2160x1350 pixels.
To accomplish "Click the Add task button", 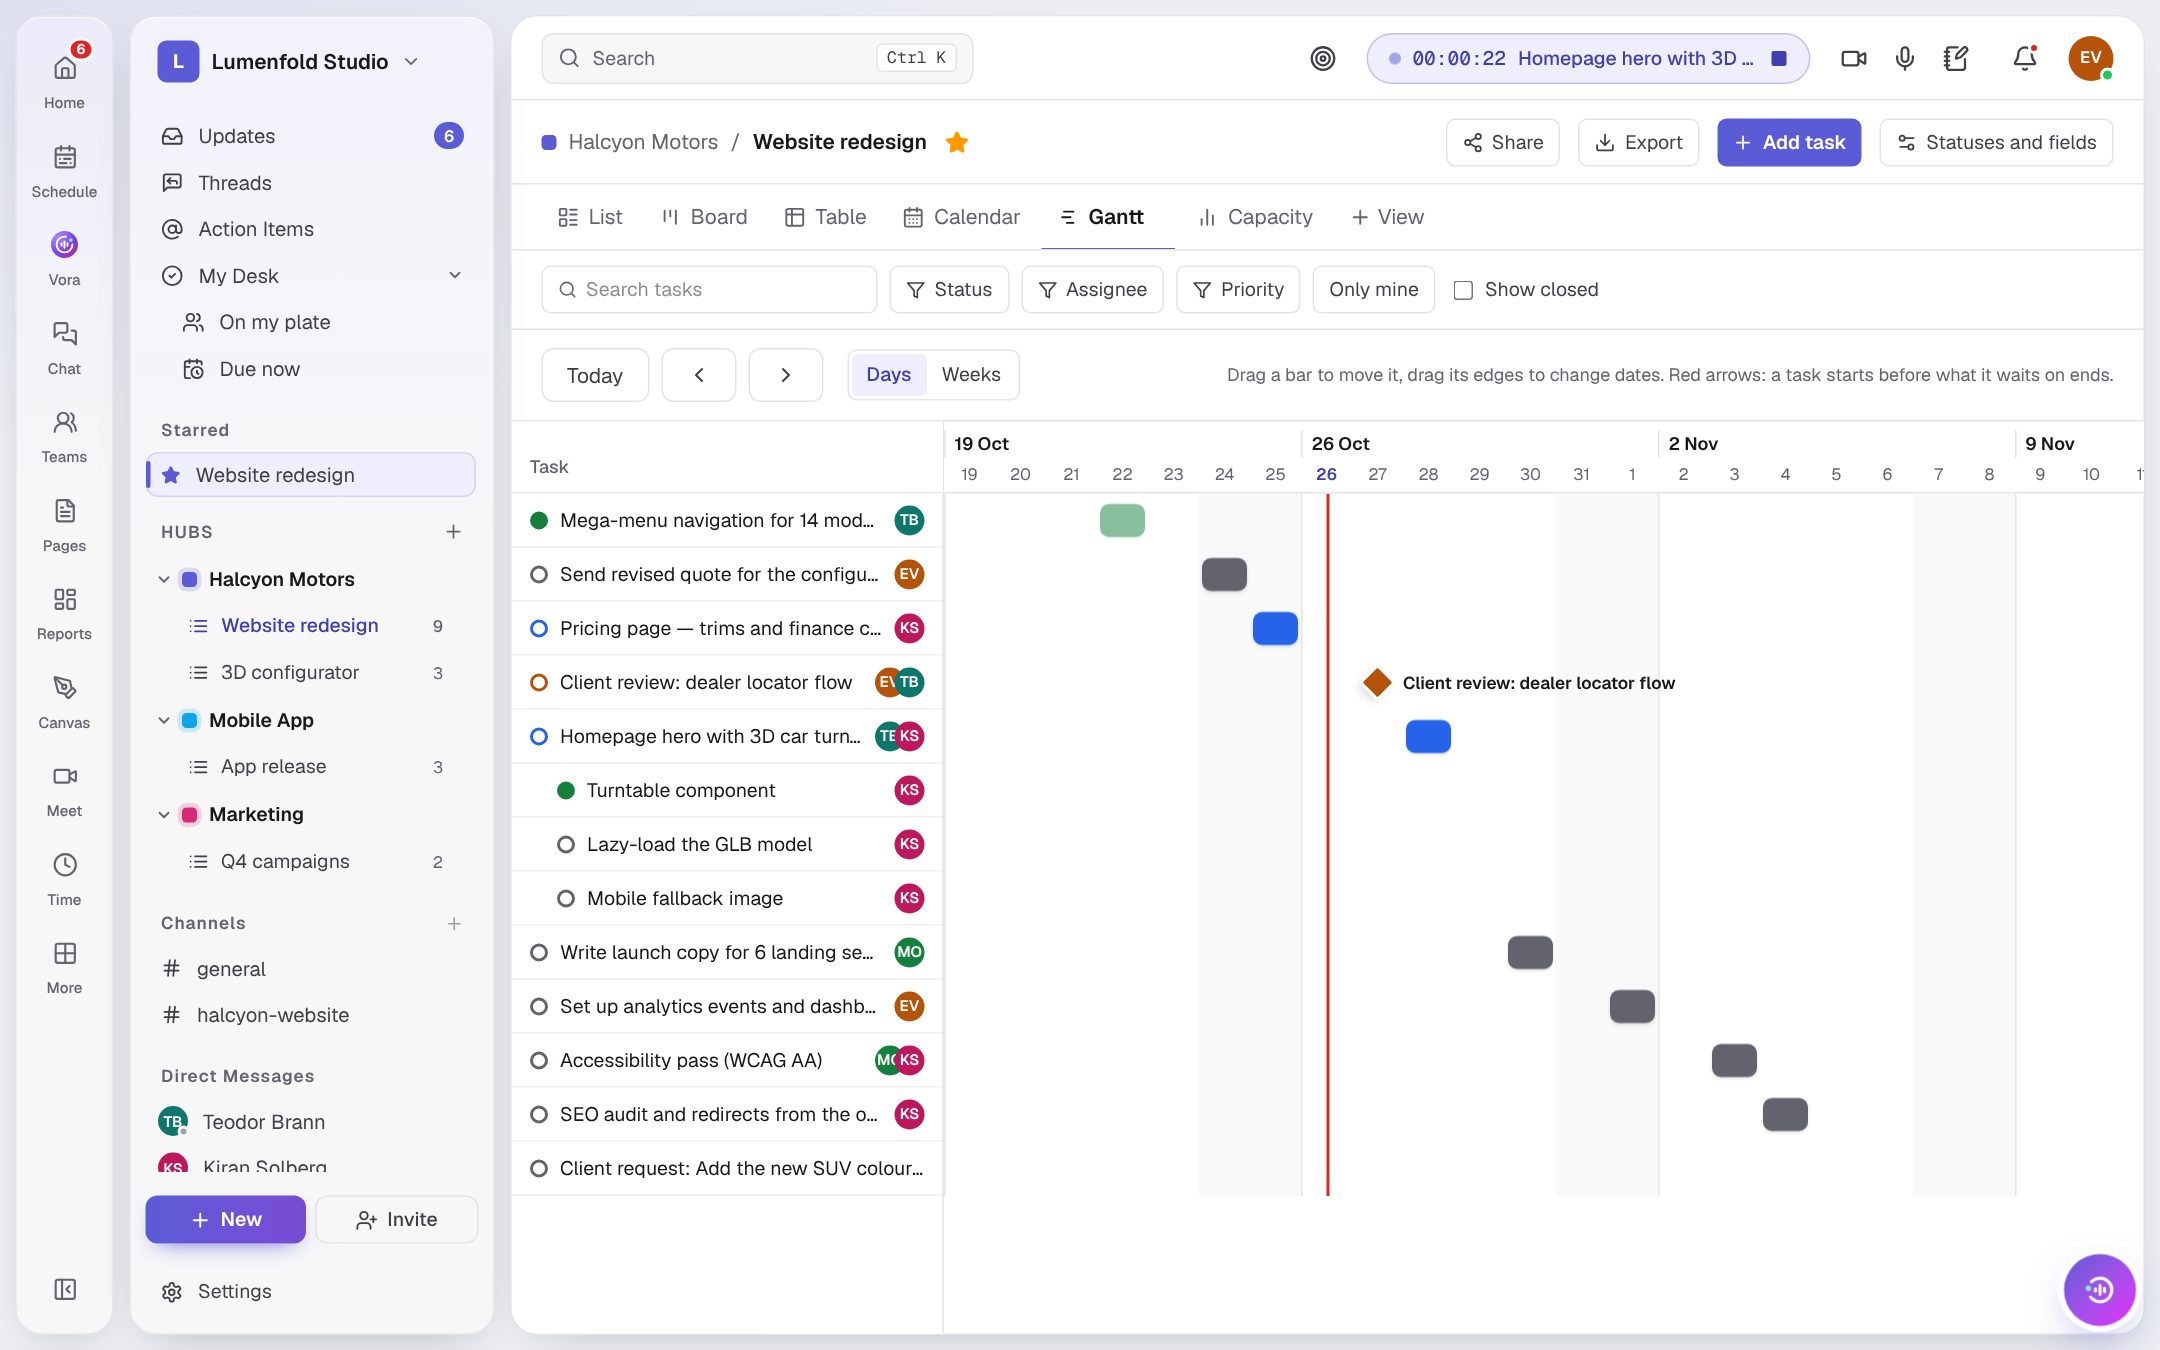I will click(x=1789, y=142).
